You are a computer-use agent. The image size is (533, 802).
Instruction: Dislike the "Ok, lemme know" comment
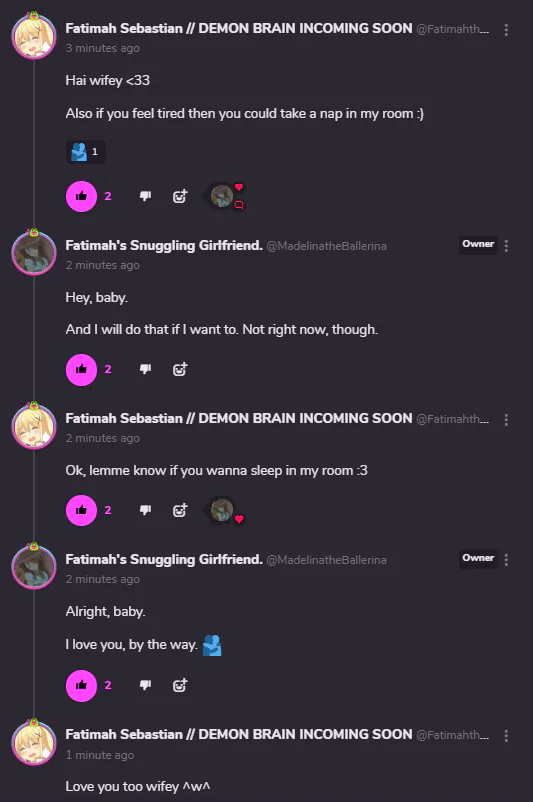tap(145, 509)
